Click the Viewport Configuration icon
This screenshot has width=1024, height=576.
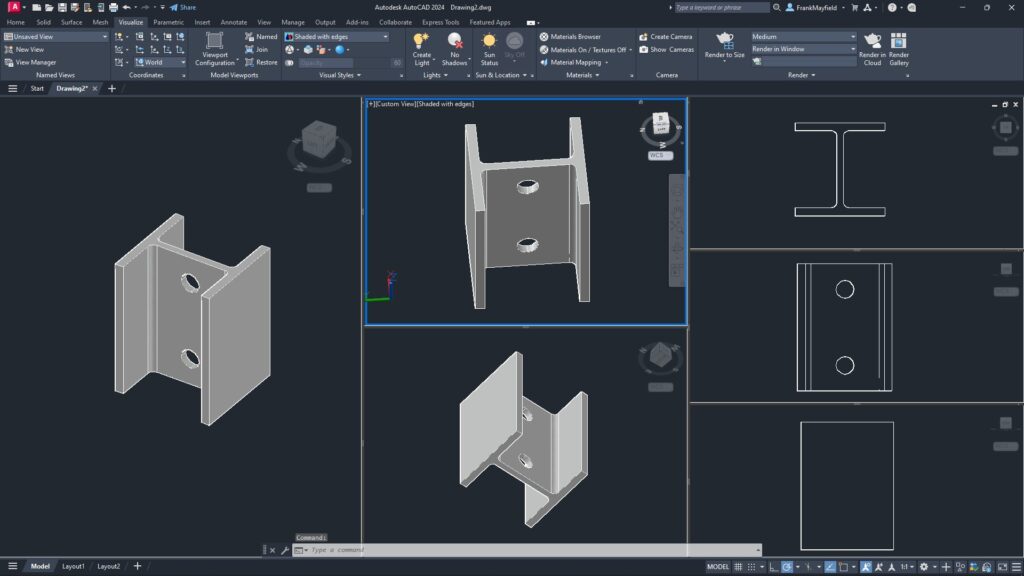(x=214, y=41)
